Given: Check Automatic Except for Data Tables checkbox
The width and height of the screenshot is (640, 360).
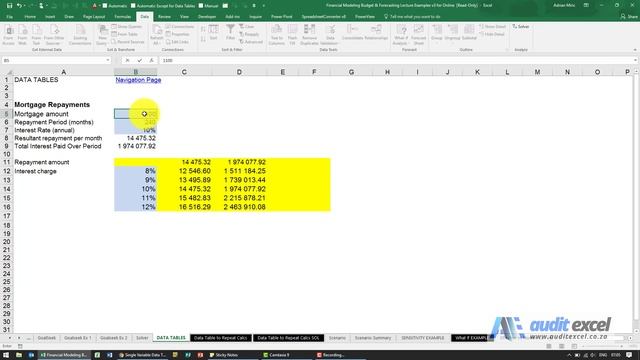Looking at the screenshot, I should coord(133,6).
